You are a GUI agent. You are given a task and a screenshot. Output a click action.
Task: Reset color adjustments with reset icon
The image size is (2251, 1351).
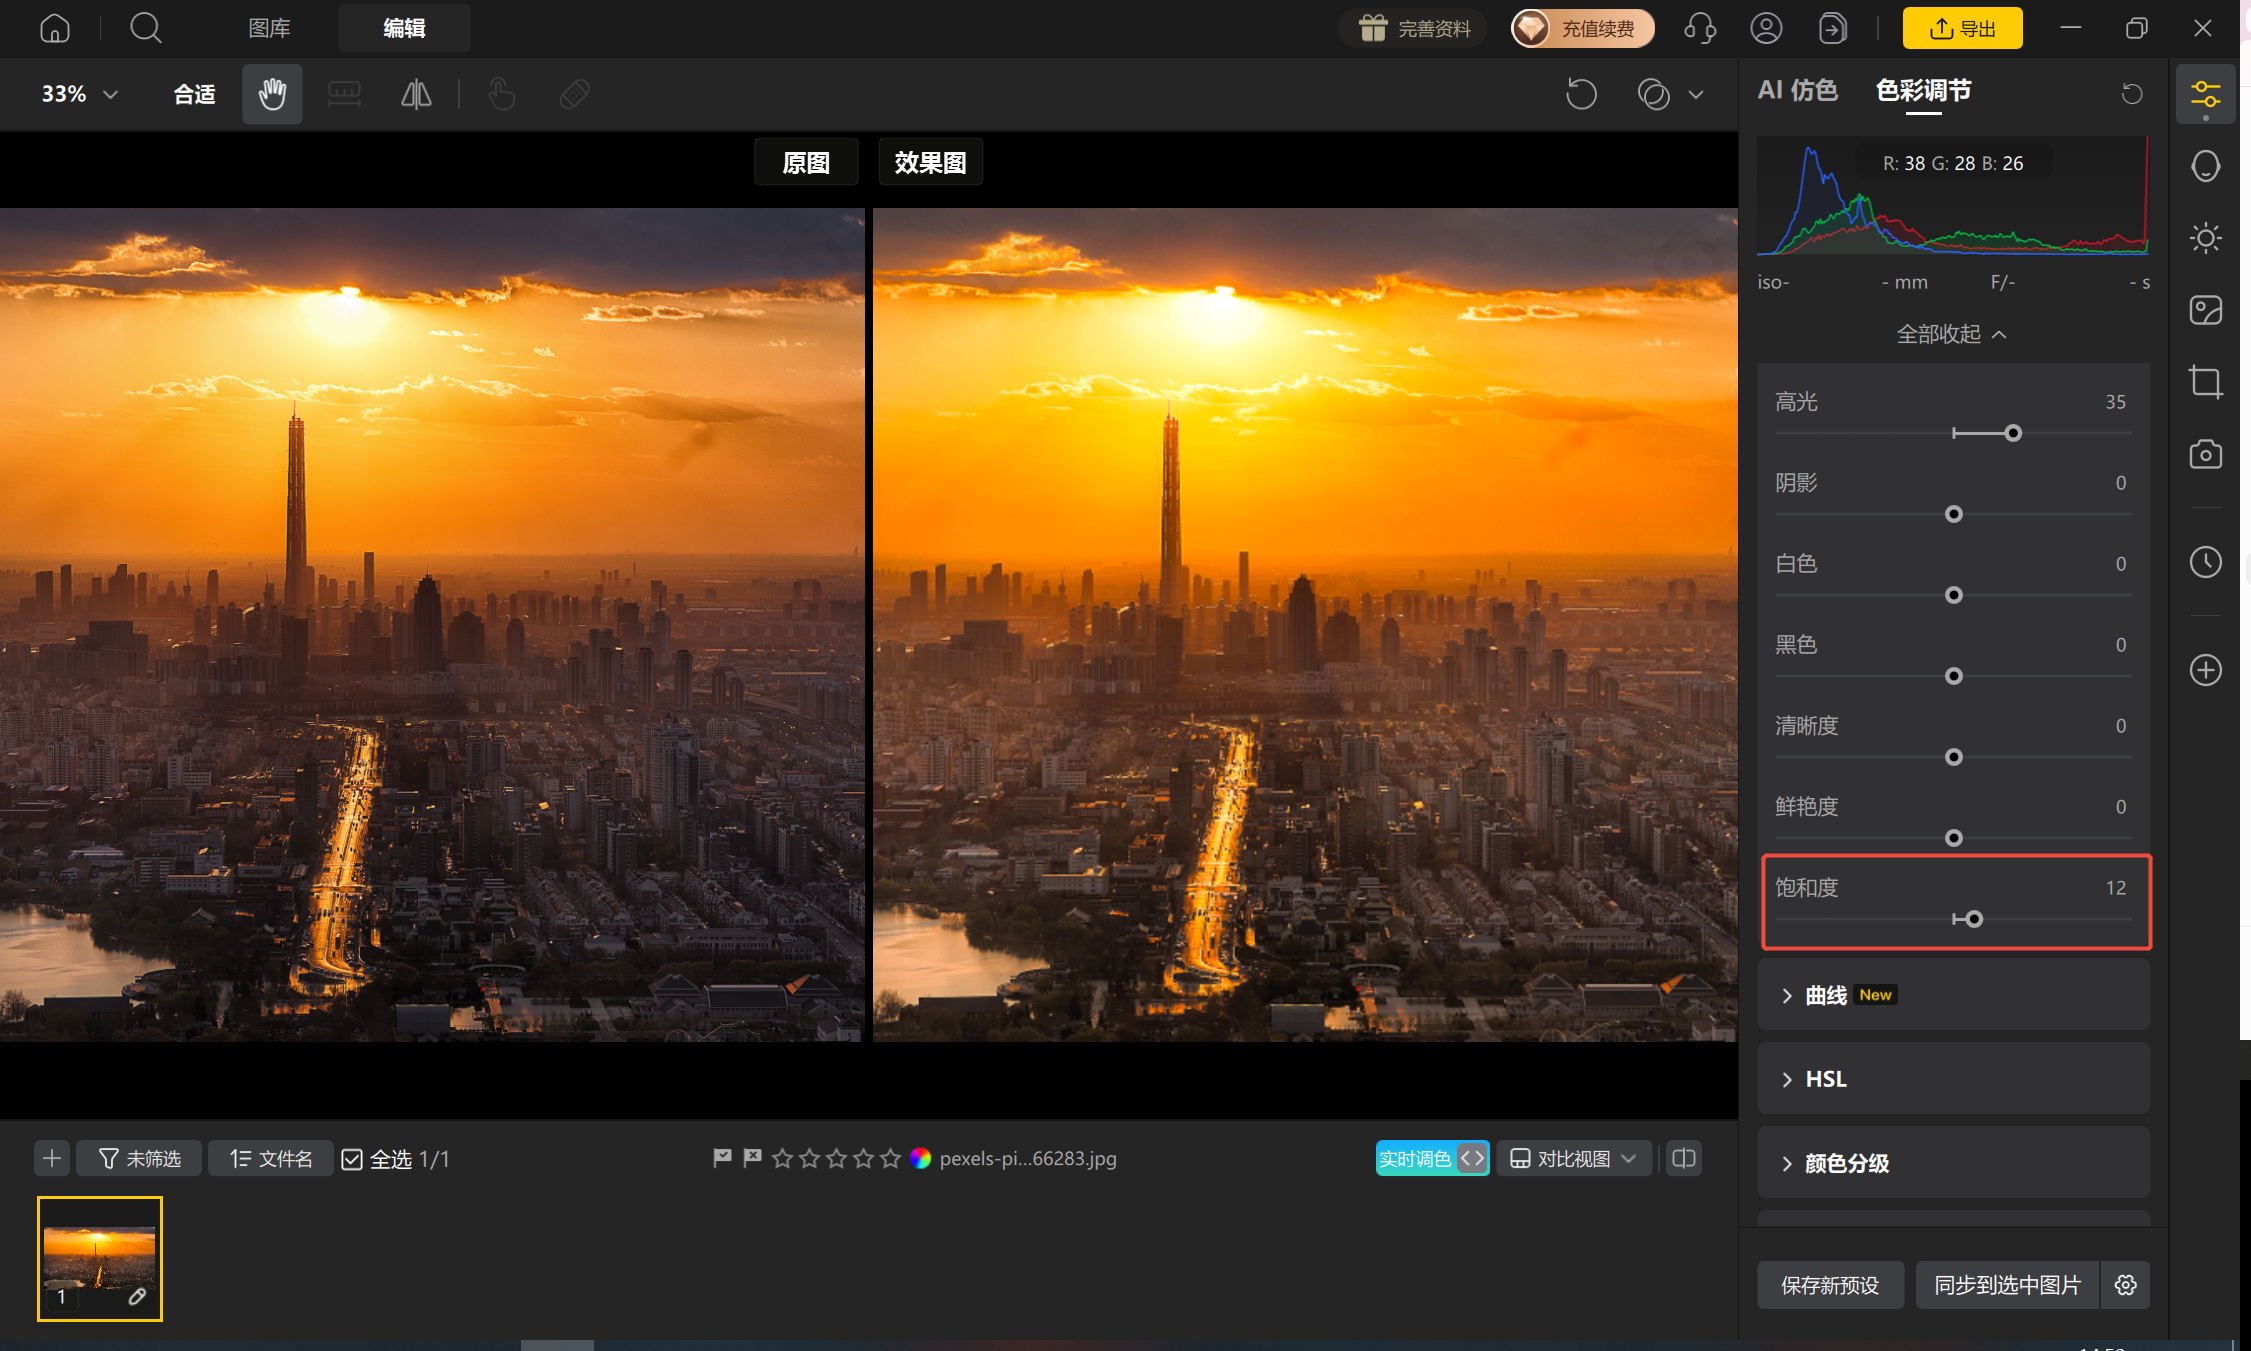click(x=2132, y=93)
